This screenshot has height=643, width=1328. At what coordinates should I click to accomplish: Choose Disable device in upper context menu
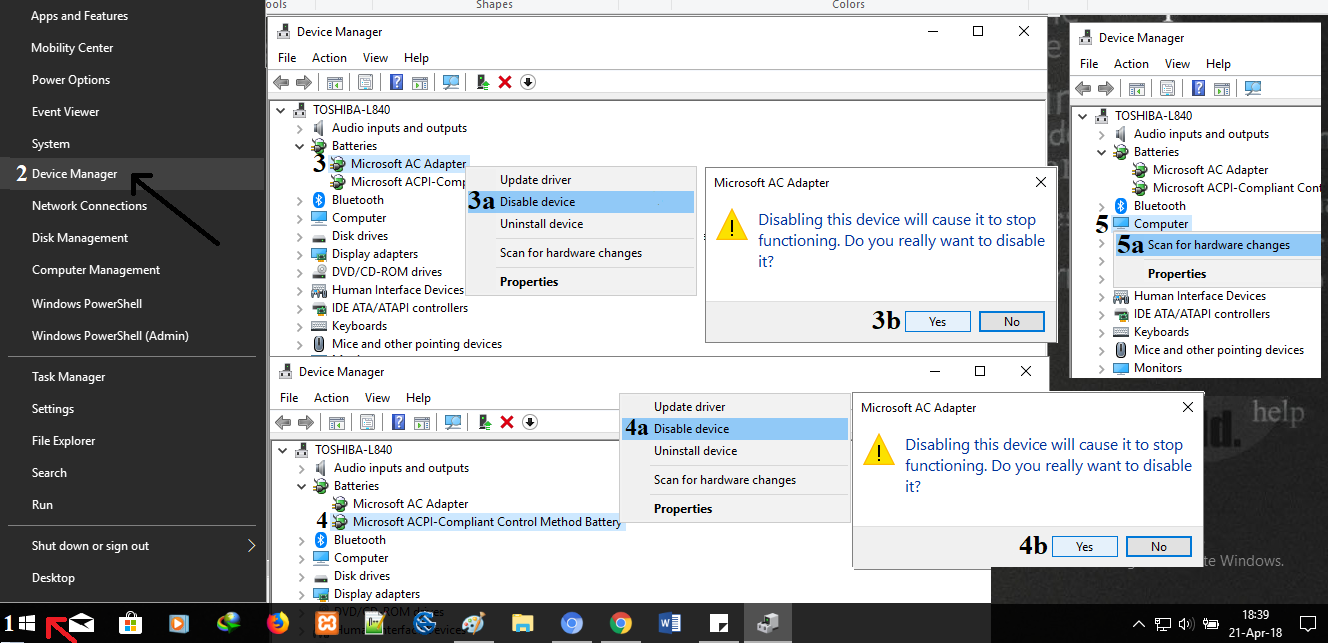click(x=581, y=202)
